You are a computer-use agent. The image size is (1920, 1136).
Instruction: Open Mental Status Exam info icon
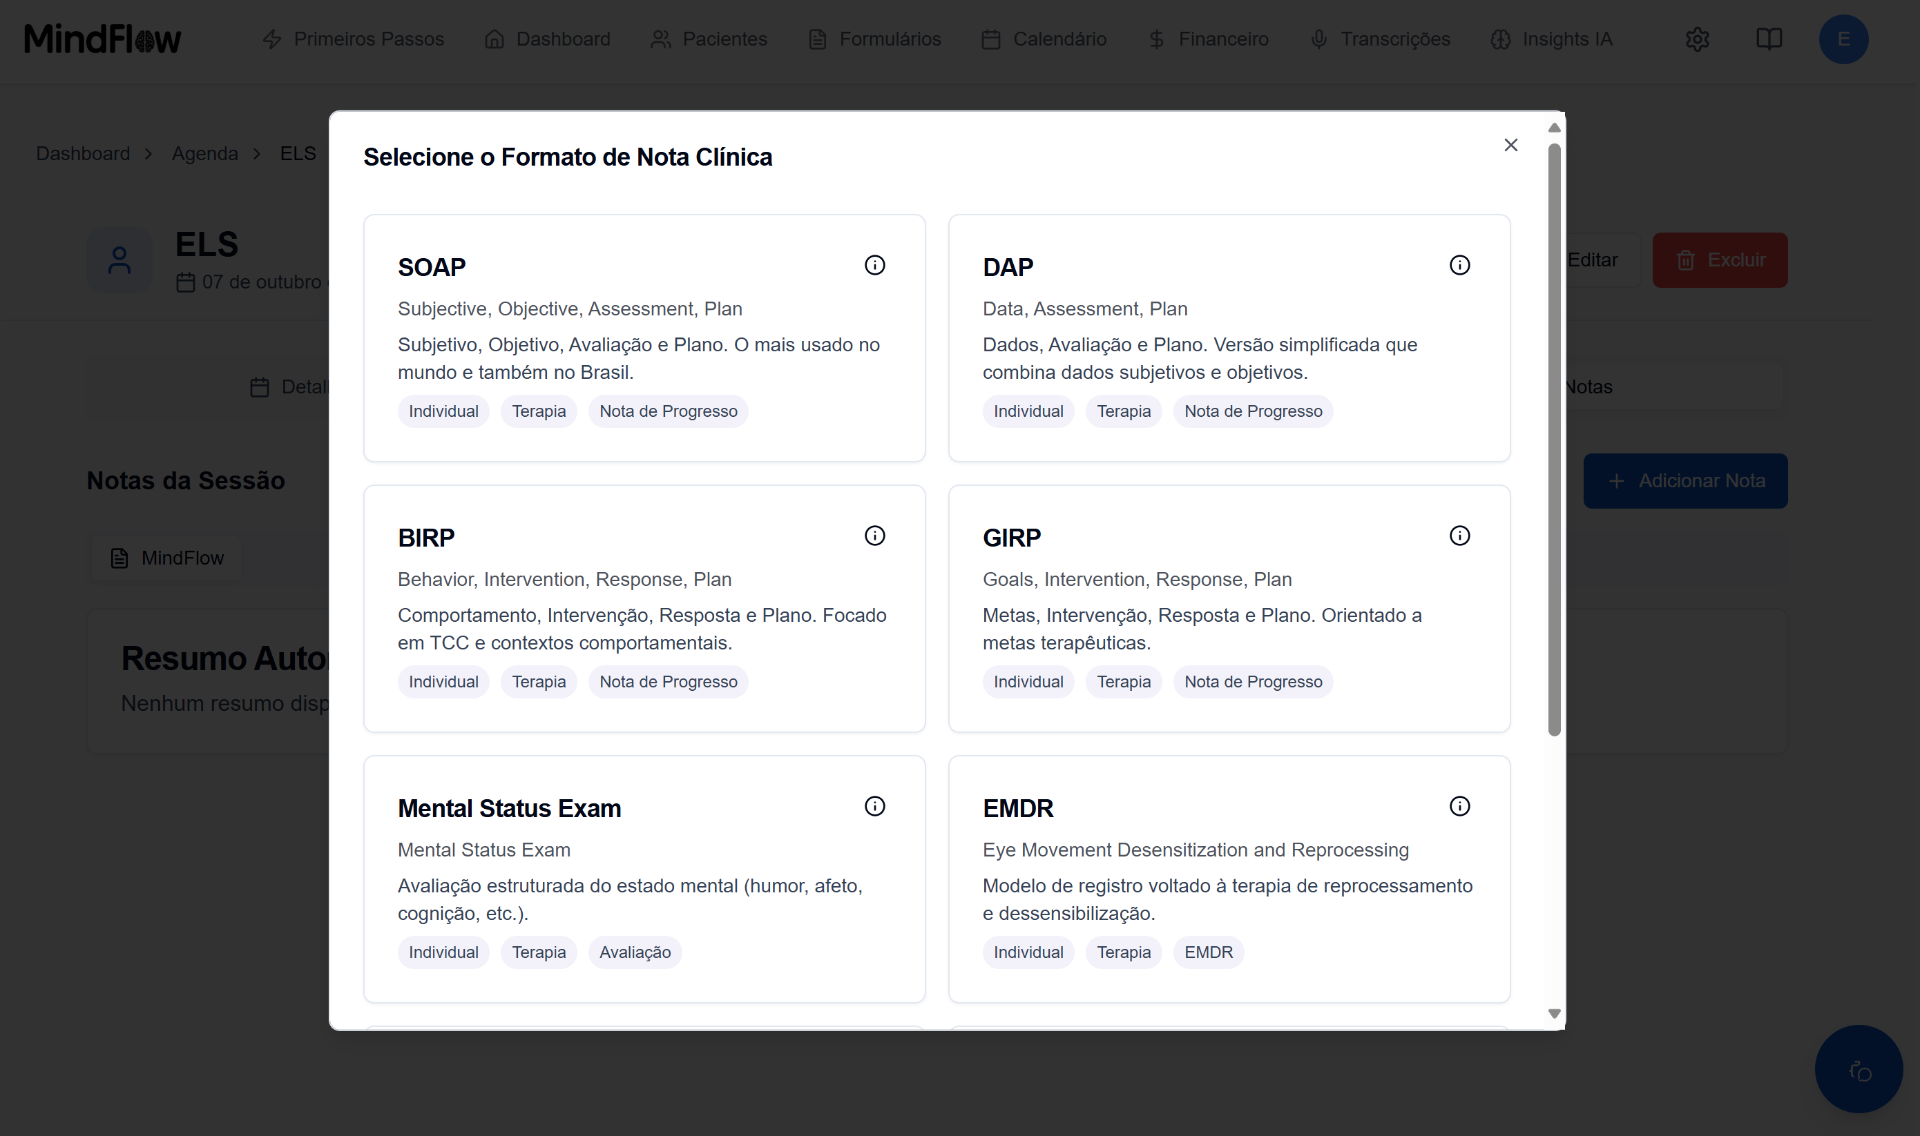(875, 806)
